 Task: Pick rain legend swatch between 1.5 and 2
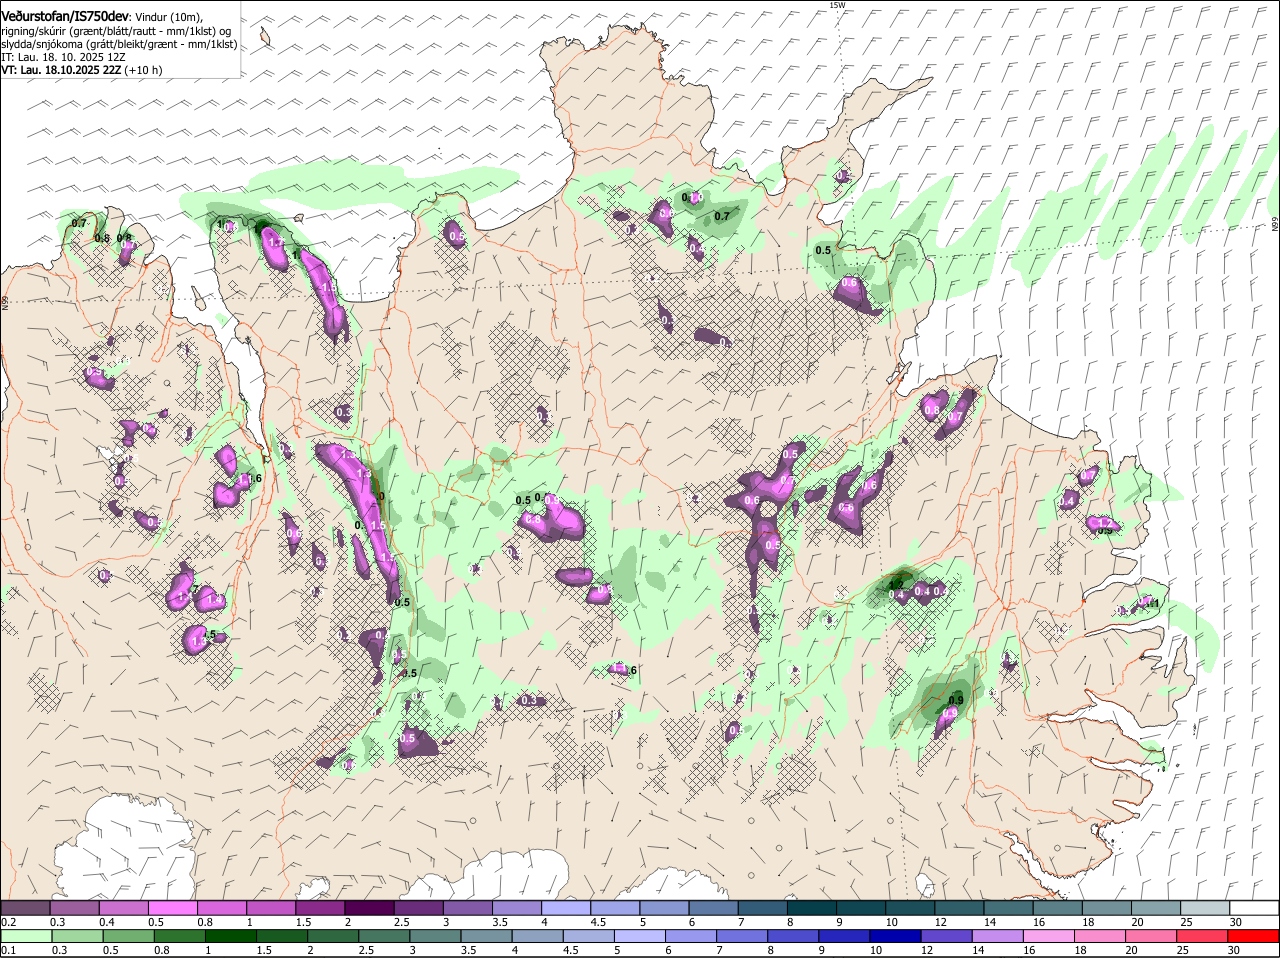pos(282,936)
